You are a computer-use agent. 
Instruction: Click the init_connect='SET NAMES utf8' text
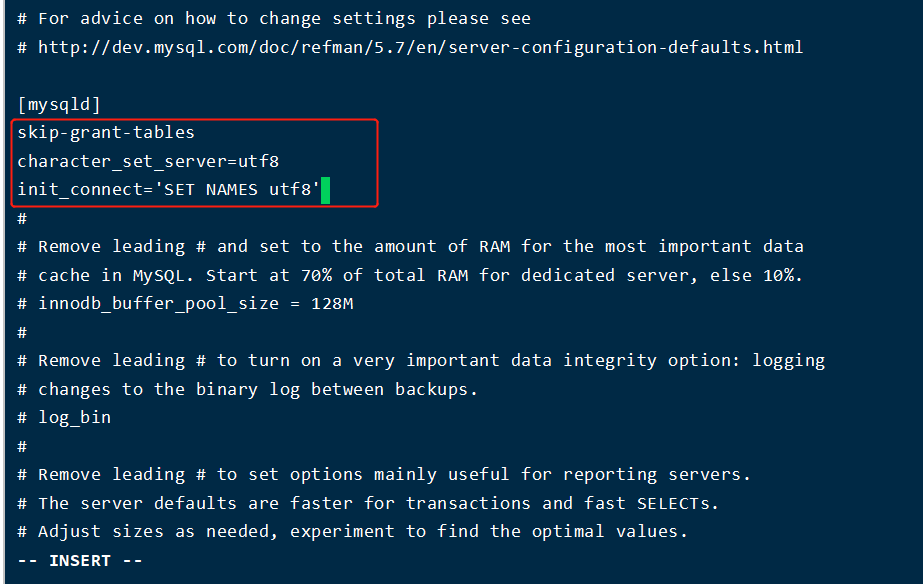point(168,190)
